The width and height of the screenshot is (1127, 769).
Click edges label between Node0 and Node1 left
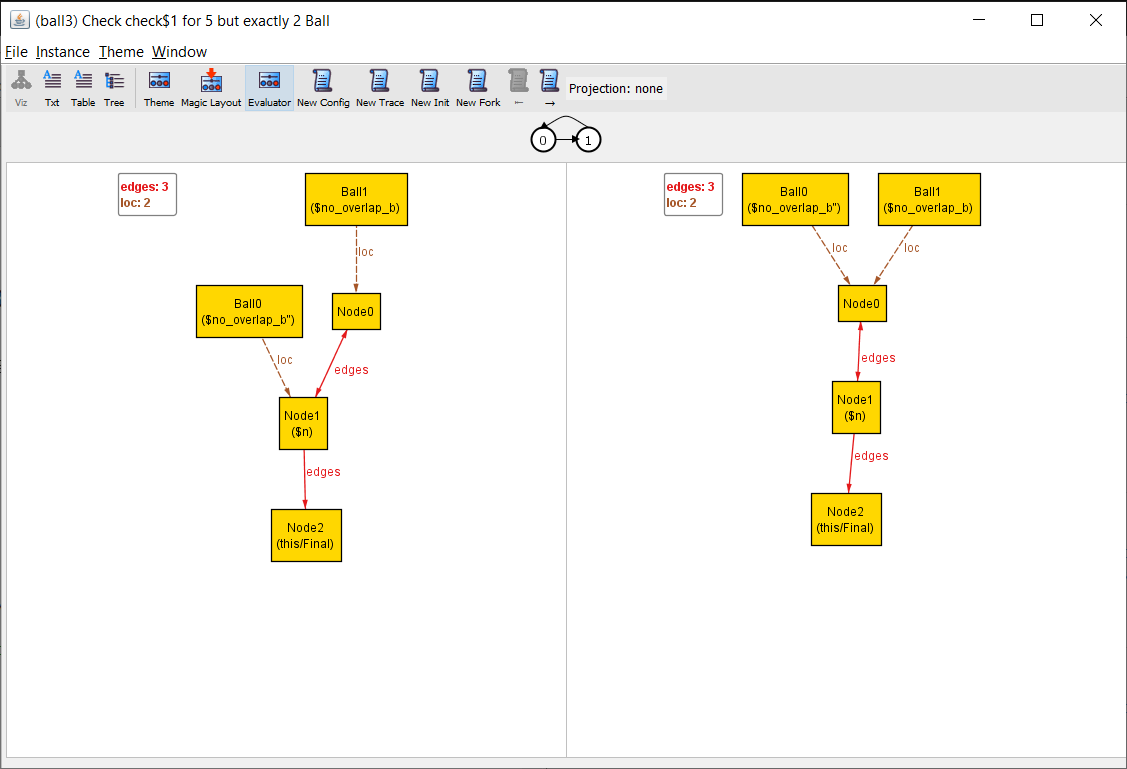click(351, 370)
